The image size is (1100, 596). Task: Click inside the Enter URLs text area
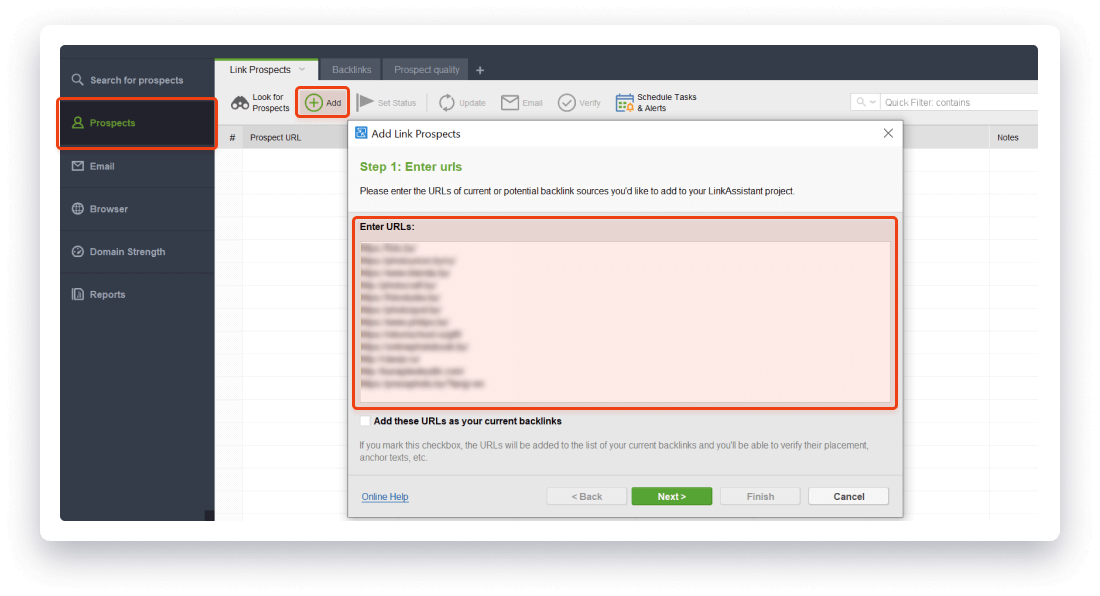[x=625, y=322]
